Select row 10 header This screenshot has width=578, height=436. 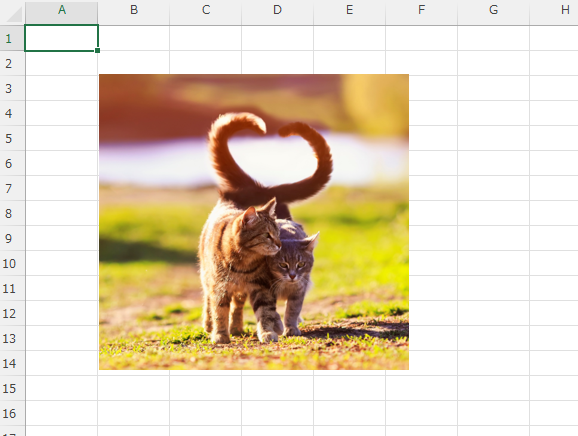(x=12, y=263)
